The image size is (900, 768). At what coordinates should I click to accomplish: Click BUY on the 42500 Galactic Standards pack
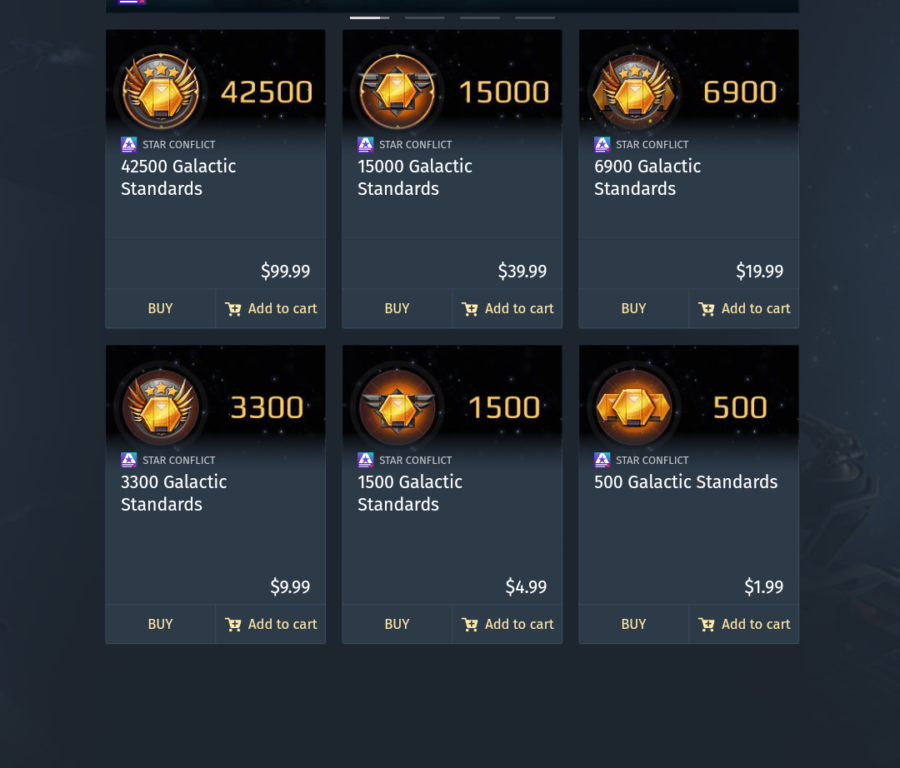click(x=159, y=308)
